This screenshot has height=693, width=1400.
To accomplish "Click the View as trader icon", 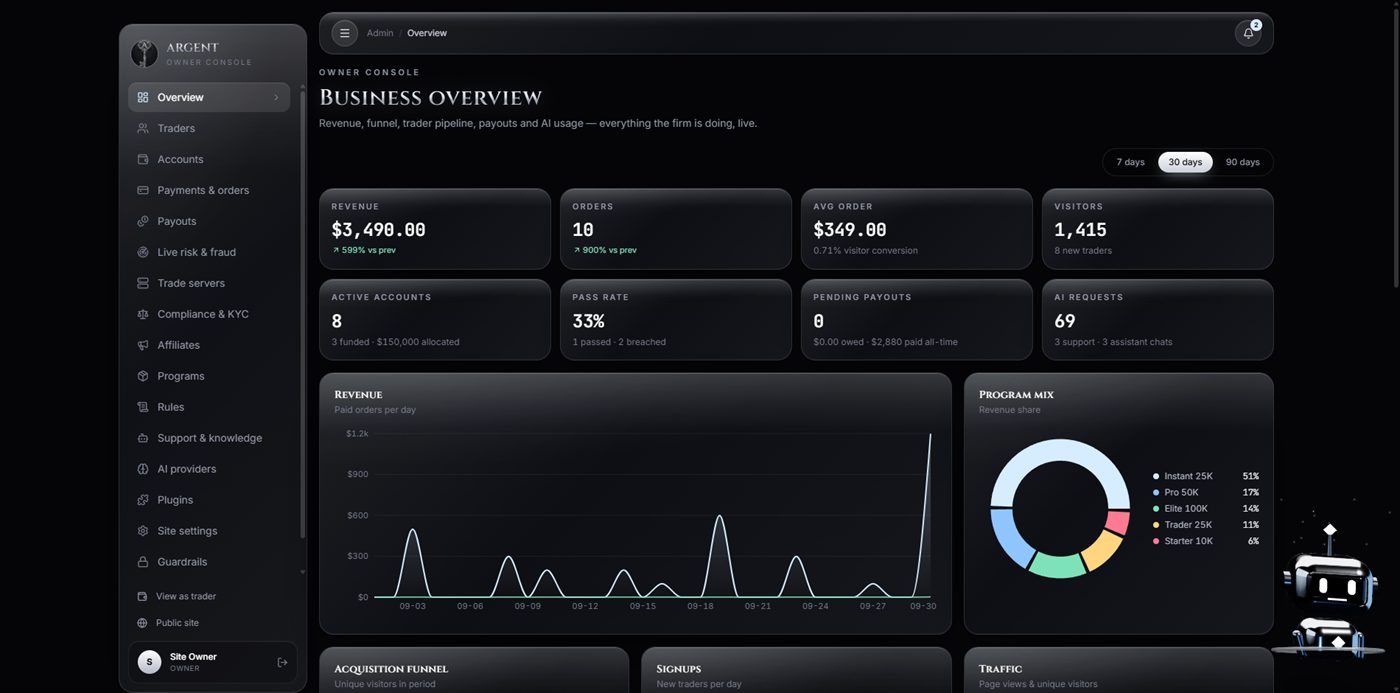I will coord(142,596).
